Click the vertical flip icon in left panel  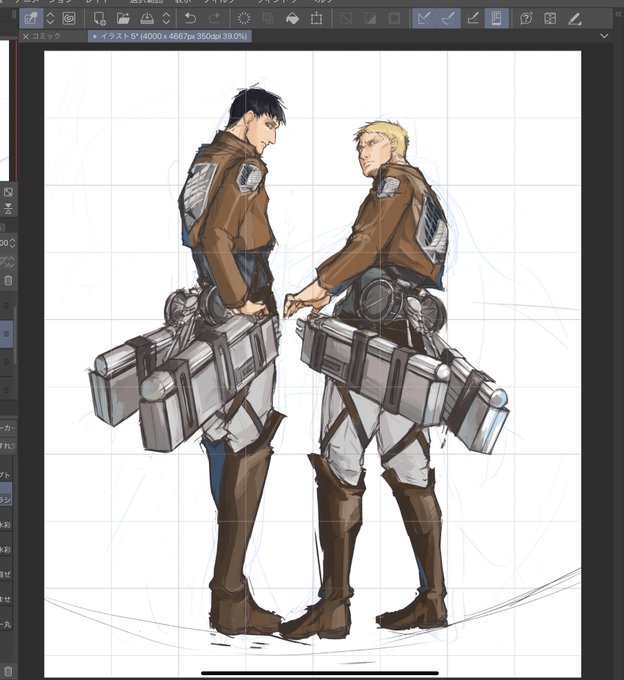pyautogui.click(x=8, y=209)
